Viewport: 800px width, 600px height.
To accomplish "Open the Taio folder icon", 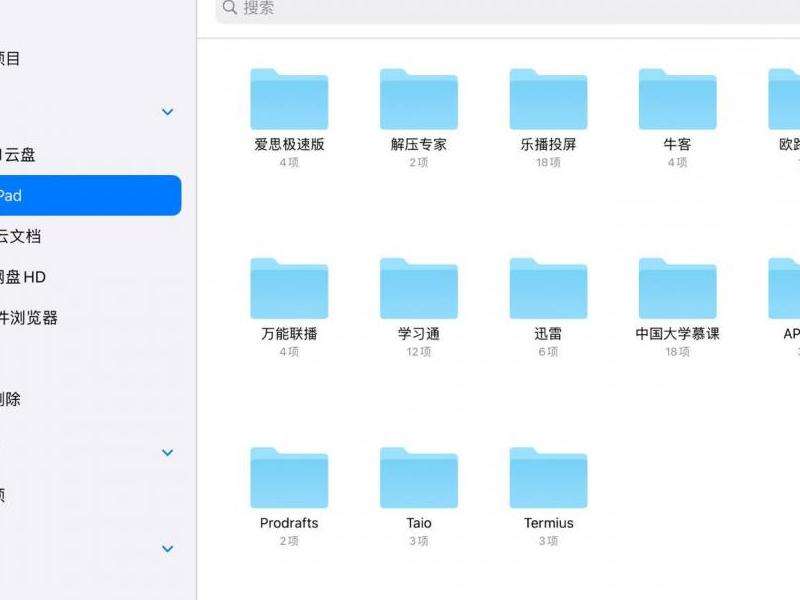I will tap(418, 478).
